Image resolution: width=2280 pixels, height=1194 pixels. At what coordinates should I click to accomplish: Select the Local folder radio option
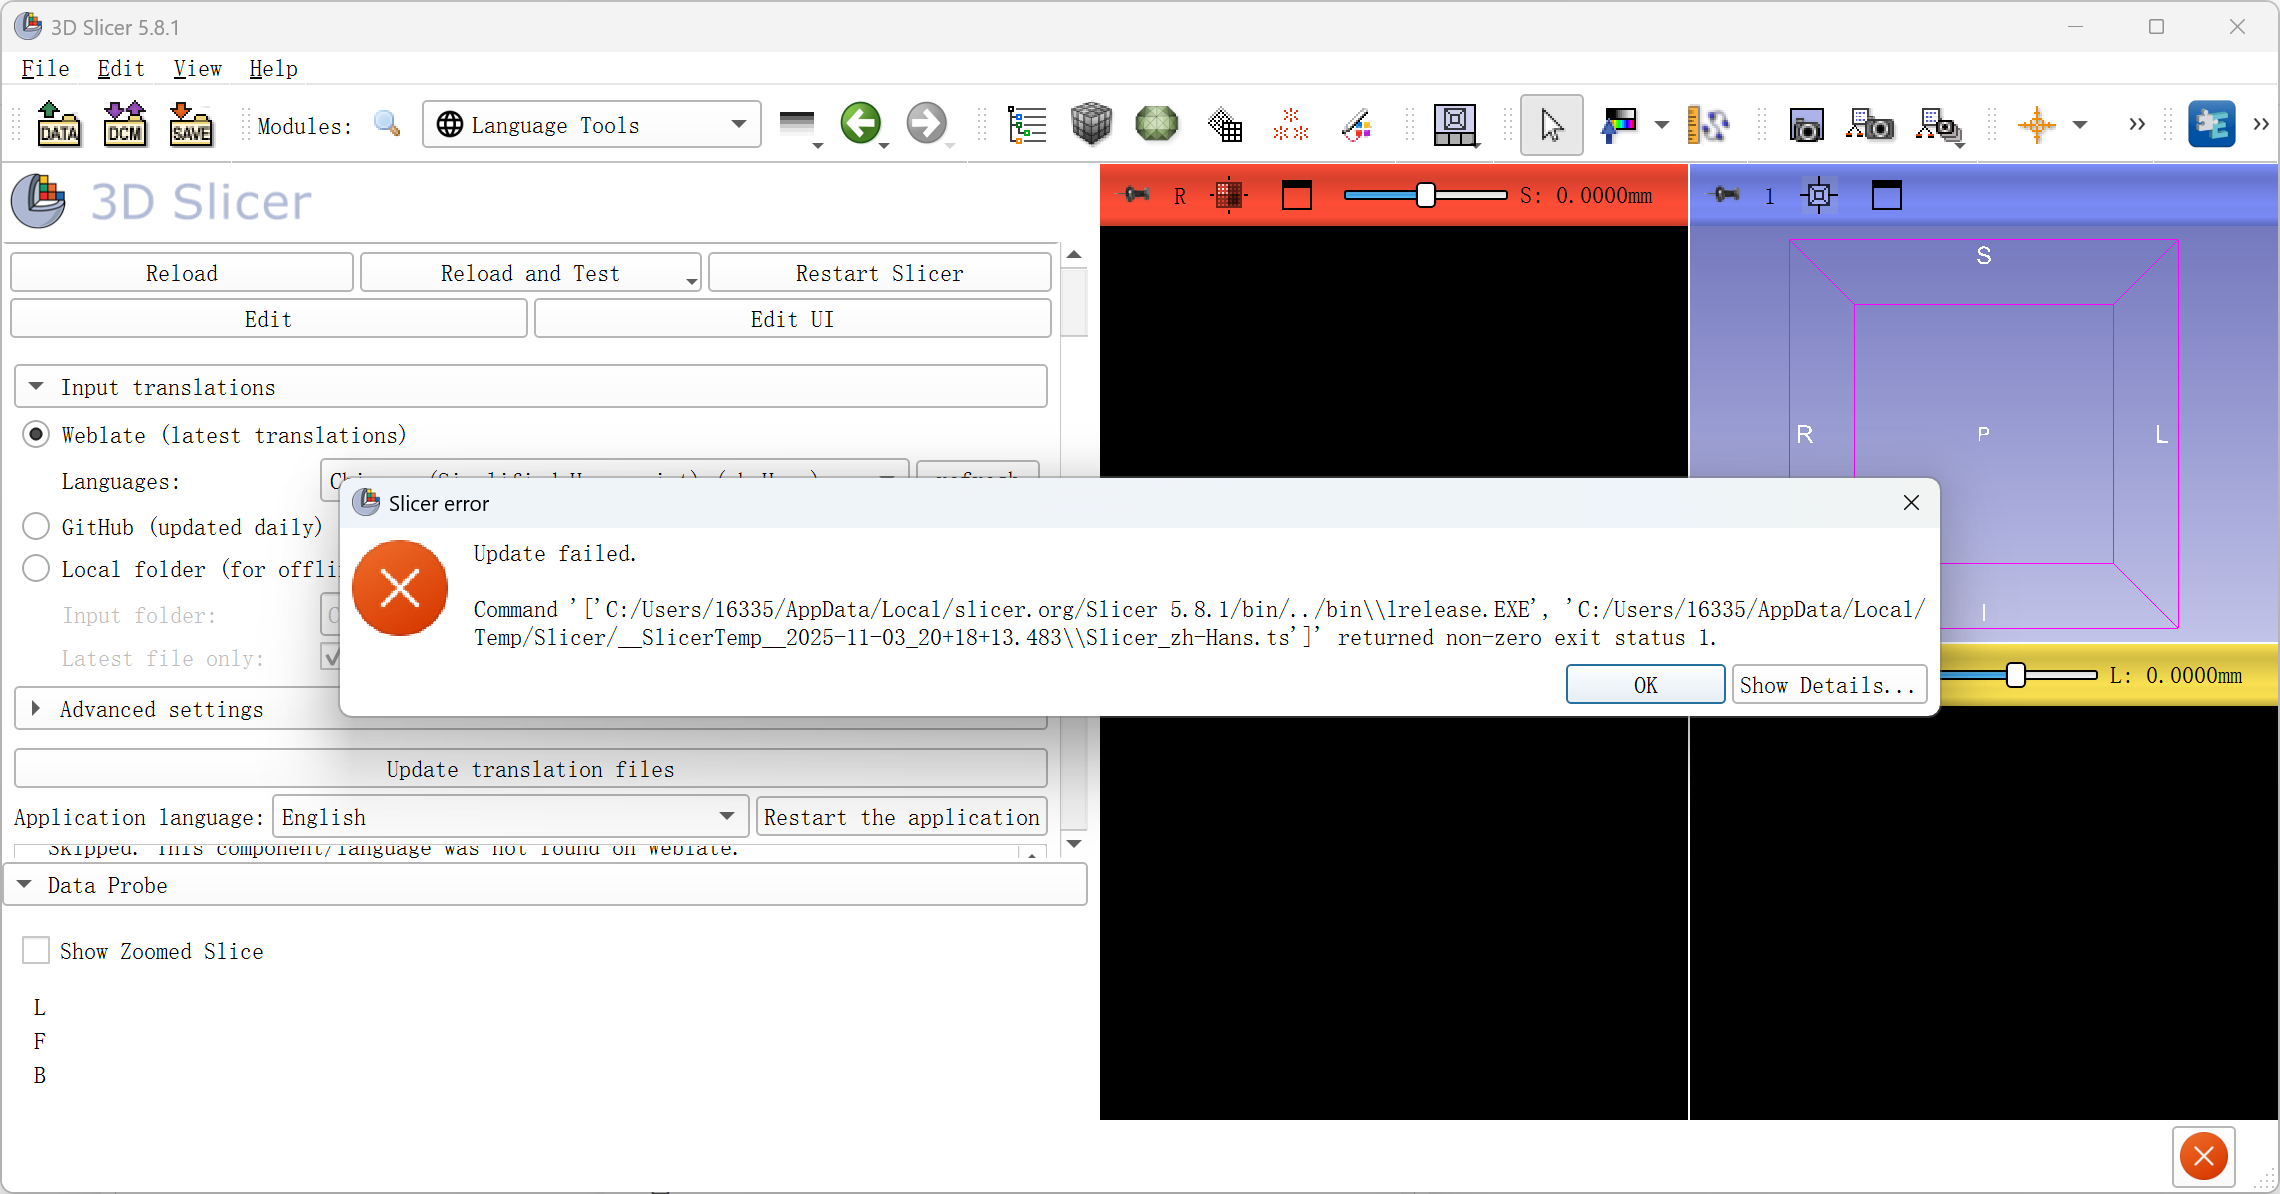36,569
